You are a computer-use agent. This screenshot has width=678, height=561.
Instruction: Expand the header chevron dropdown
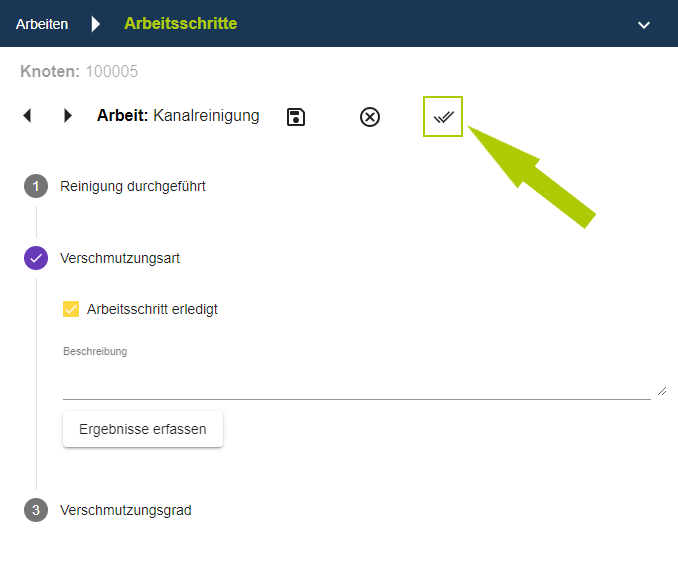coord(644,24)
